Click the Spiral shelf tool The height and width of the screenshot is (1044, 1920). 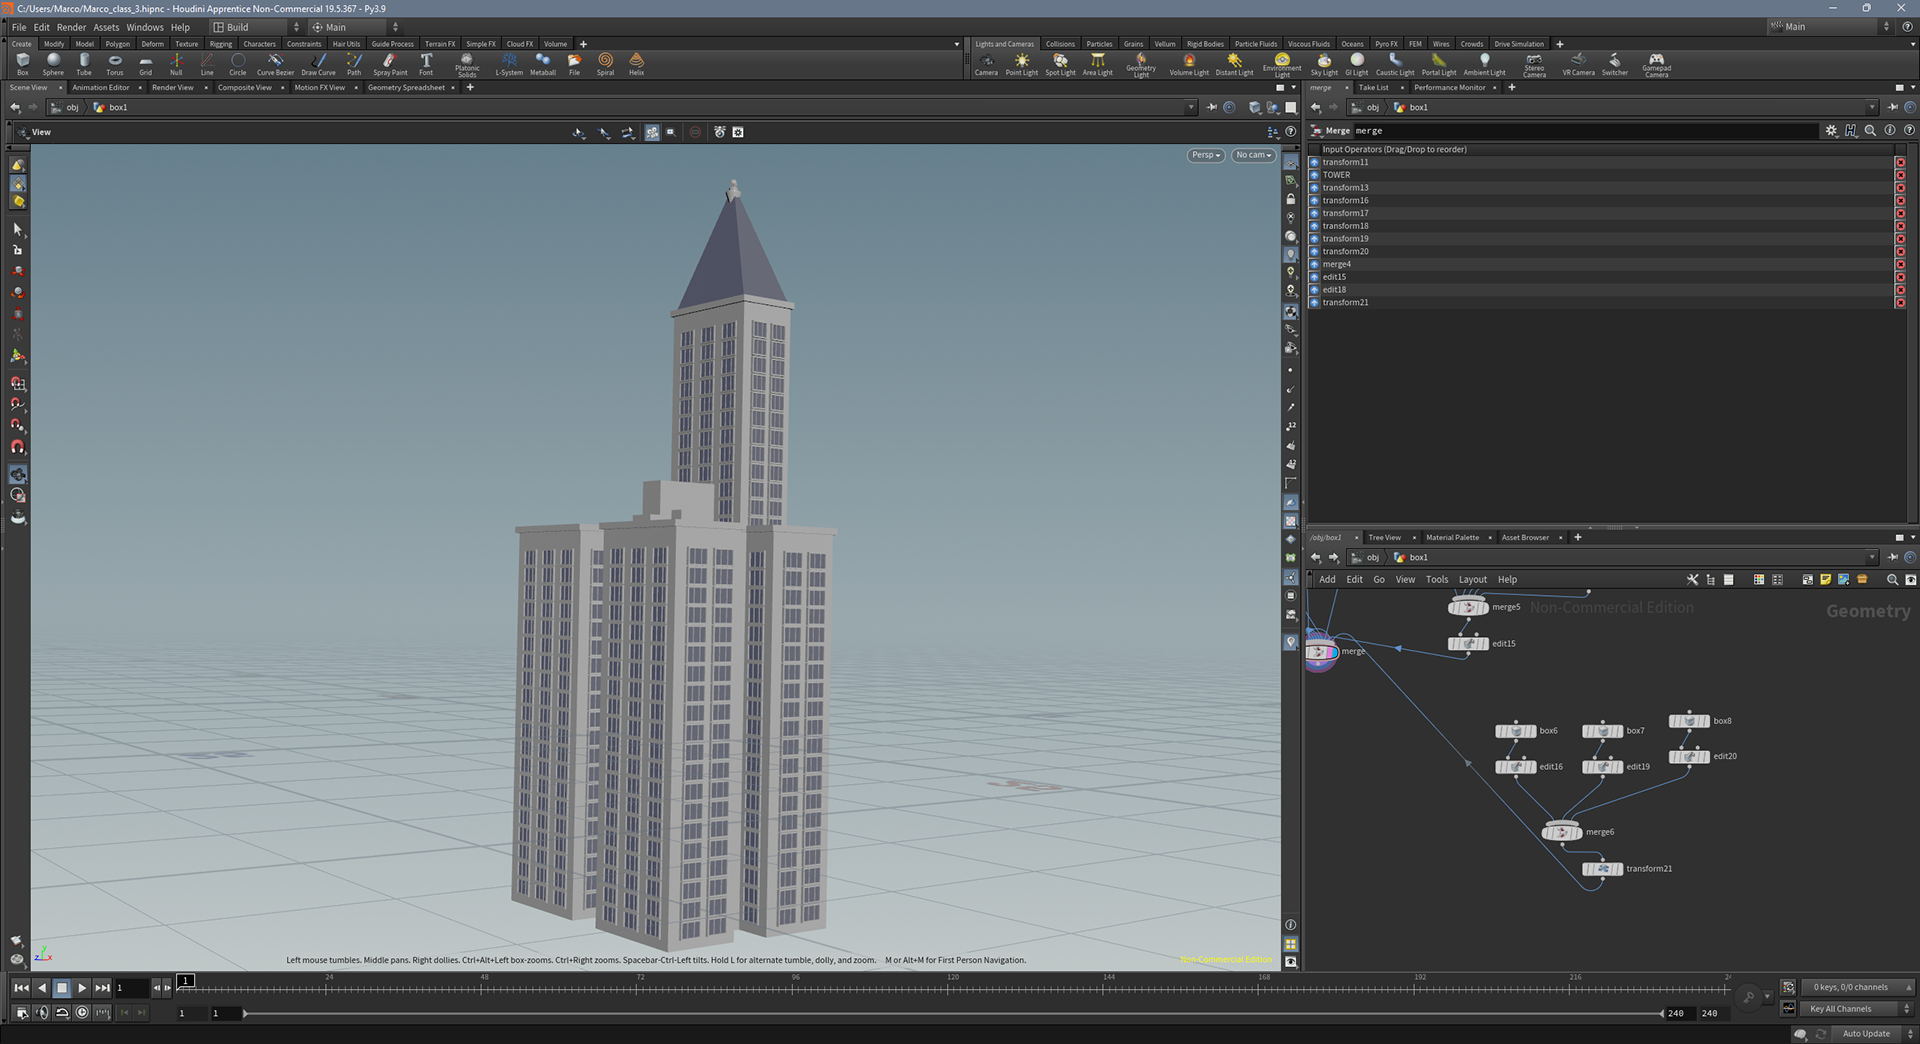(605, 64)
